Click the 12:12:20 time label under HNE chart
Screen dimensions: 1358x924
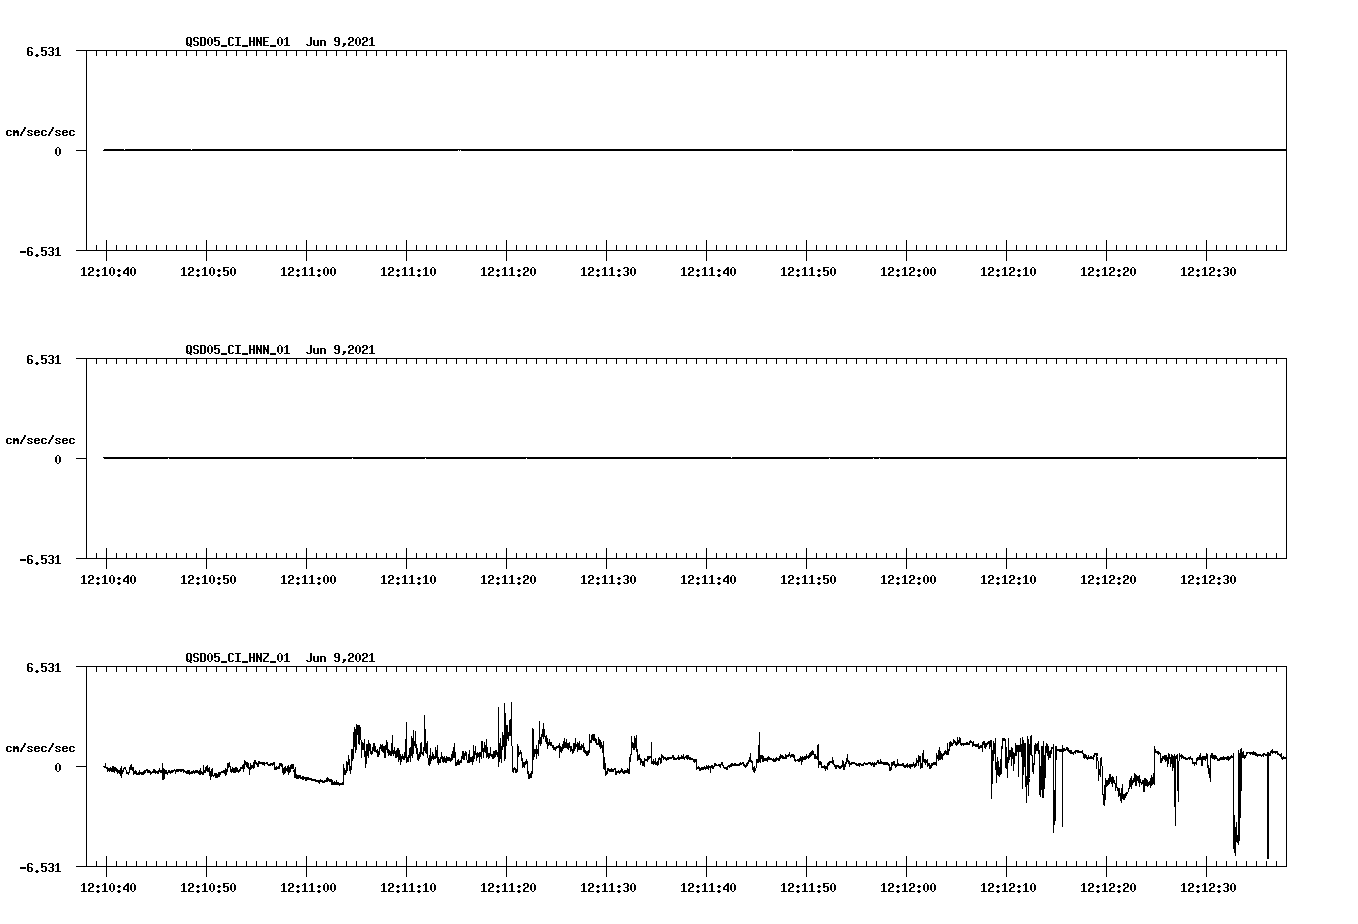[1108, 272]
